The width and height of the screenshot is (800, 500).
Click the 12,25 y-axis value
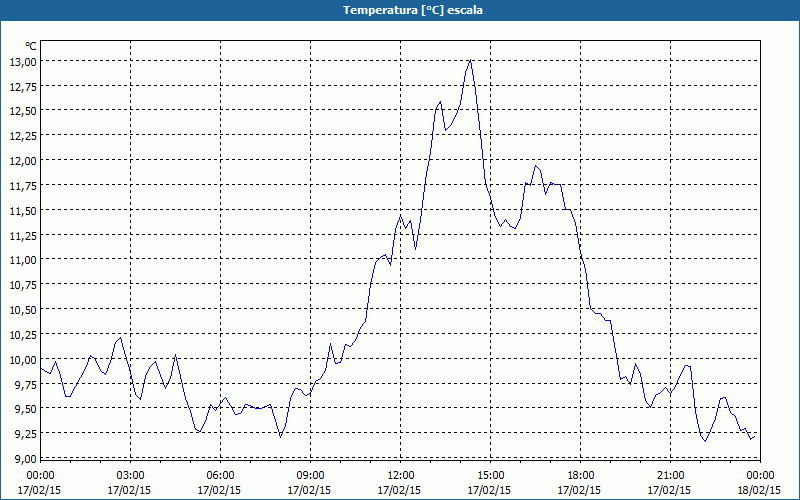[x=22, y=136]
